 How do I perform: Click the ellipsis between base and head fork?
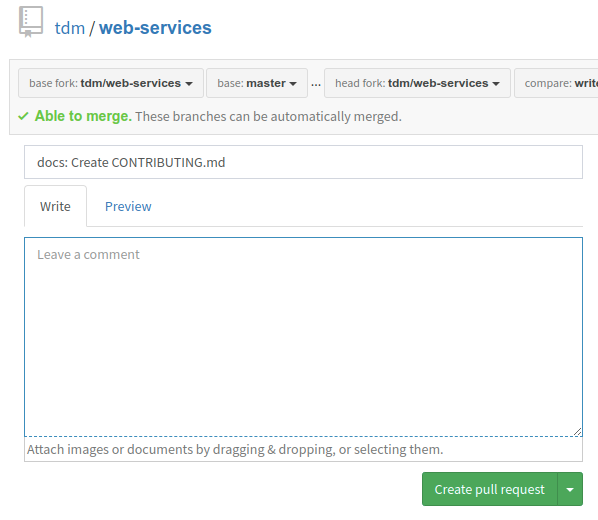[316, 84]
